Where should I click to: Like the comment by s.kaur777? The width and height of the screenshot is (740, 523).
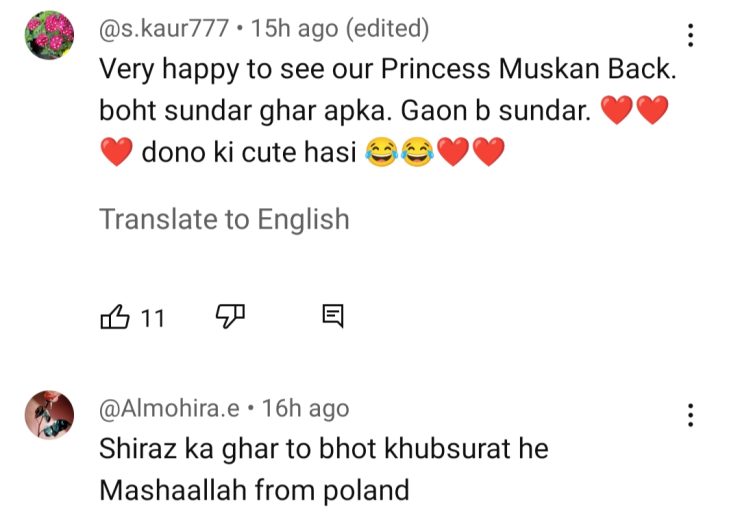[x=115, y=318]
